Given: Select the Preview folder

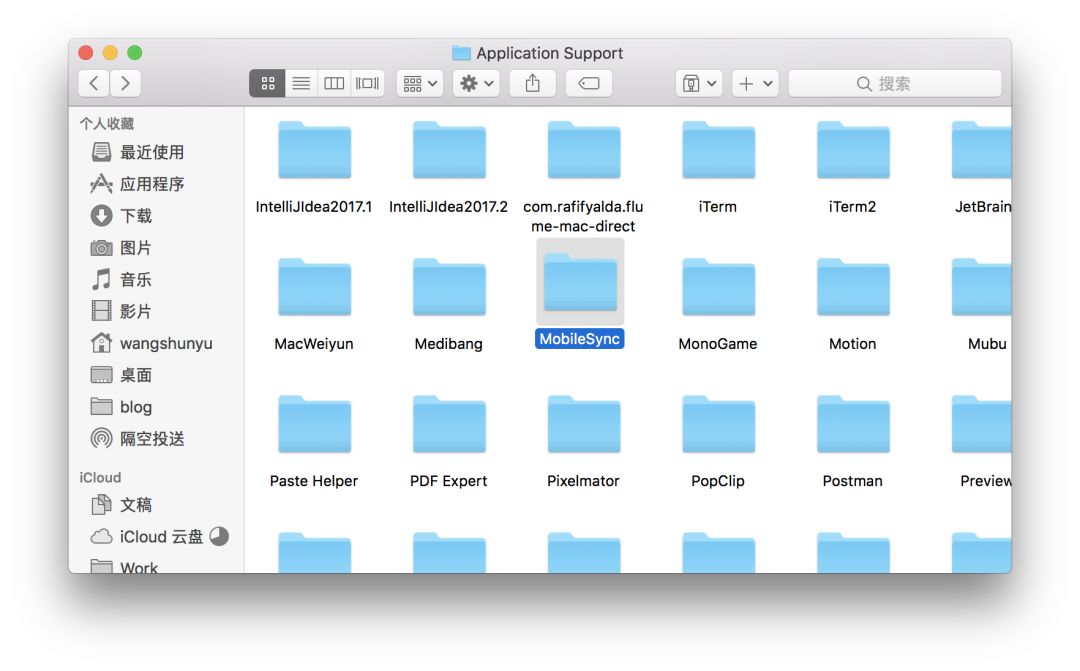Looking at the screenshot, I should coord(984,442).
